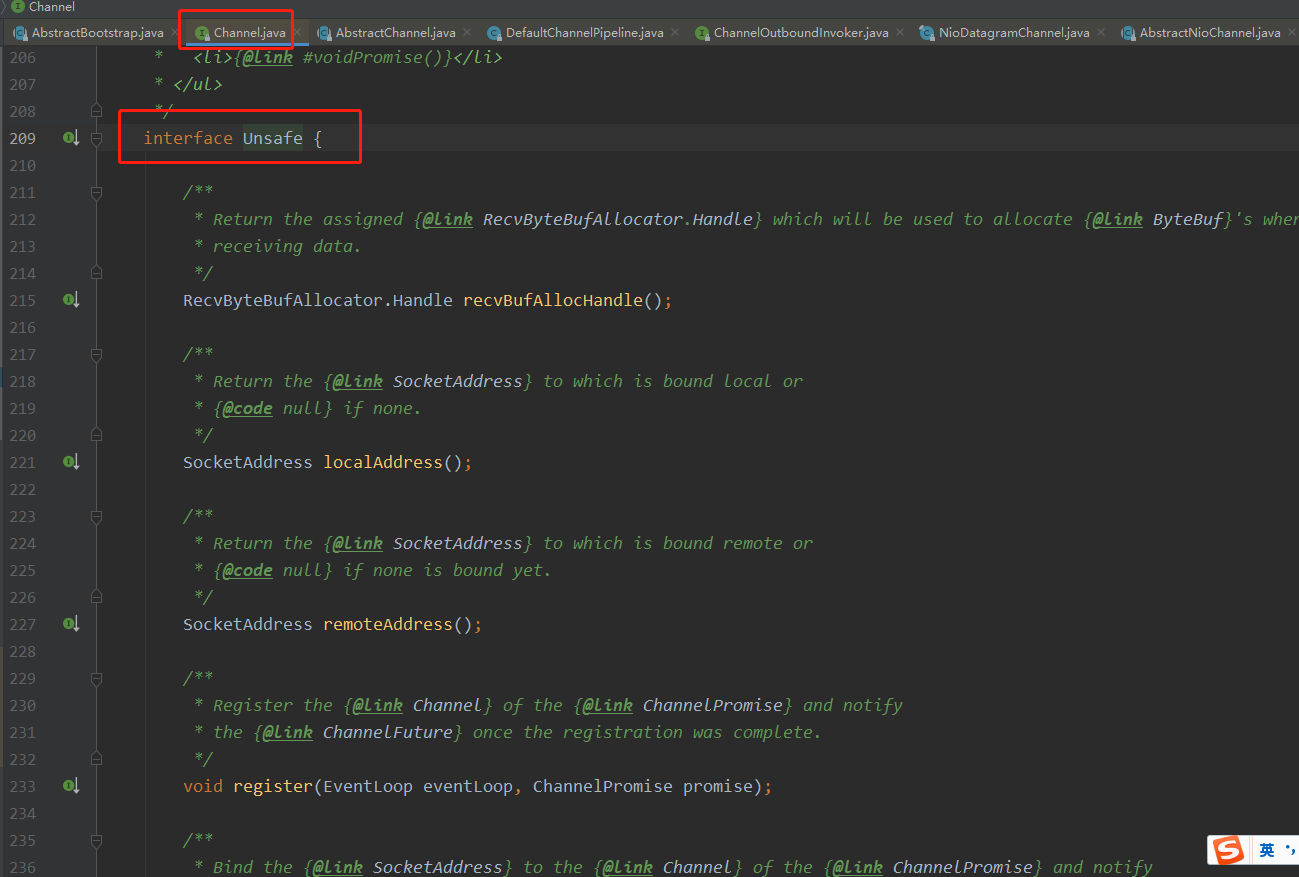The height and width of the screenshot is (877, 1299).
Task: Click implemented-marker gutter icon on line 209
Action: [71, 138]
